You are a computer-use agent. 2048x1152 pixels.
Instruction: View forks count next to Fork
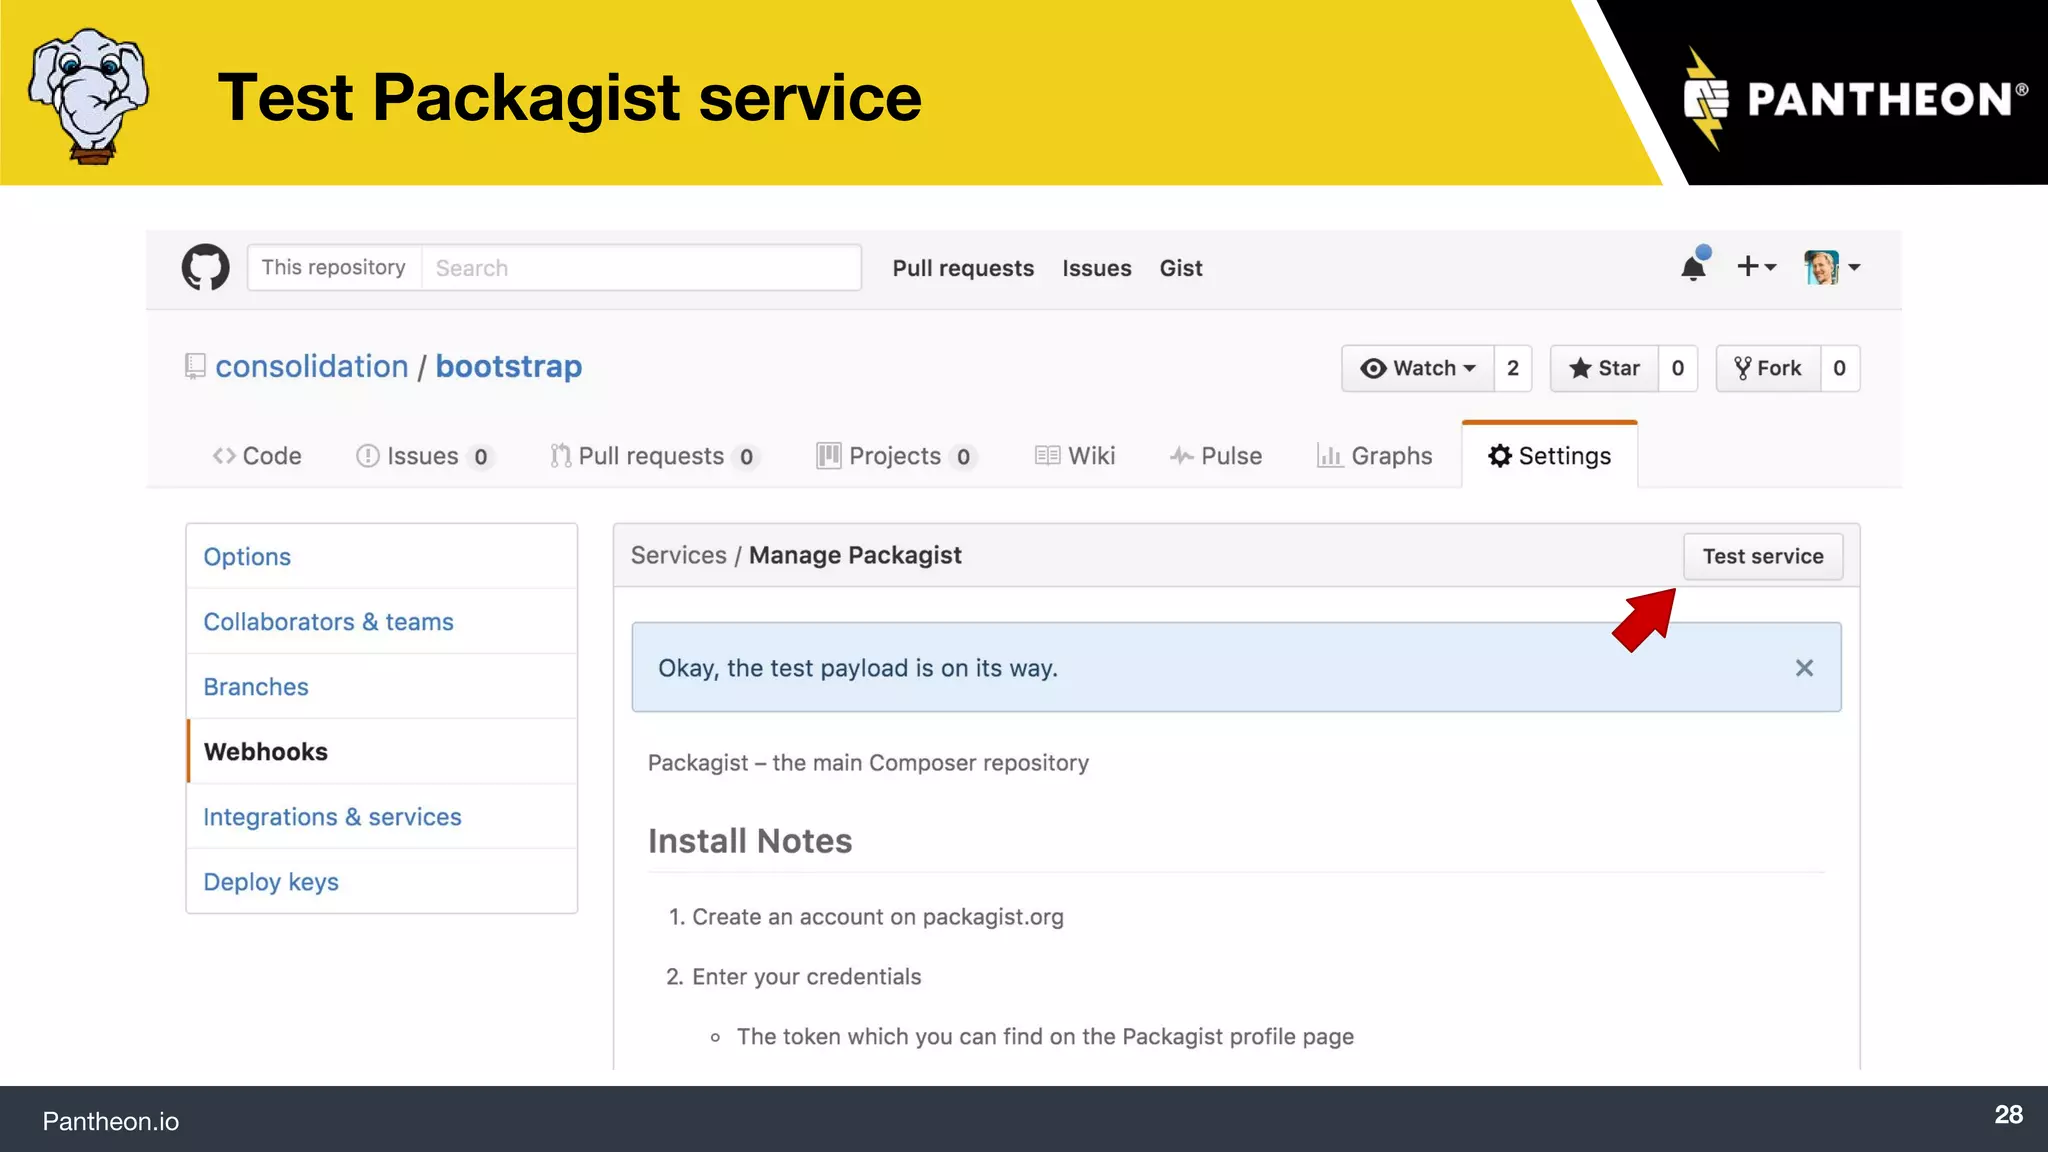click(1840, 368)
